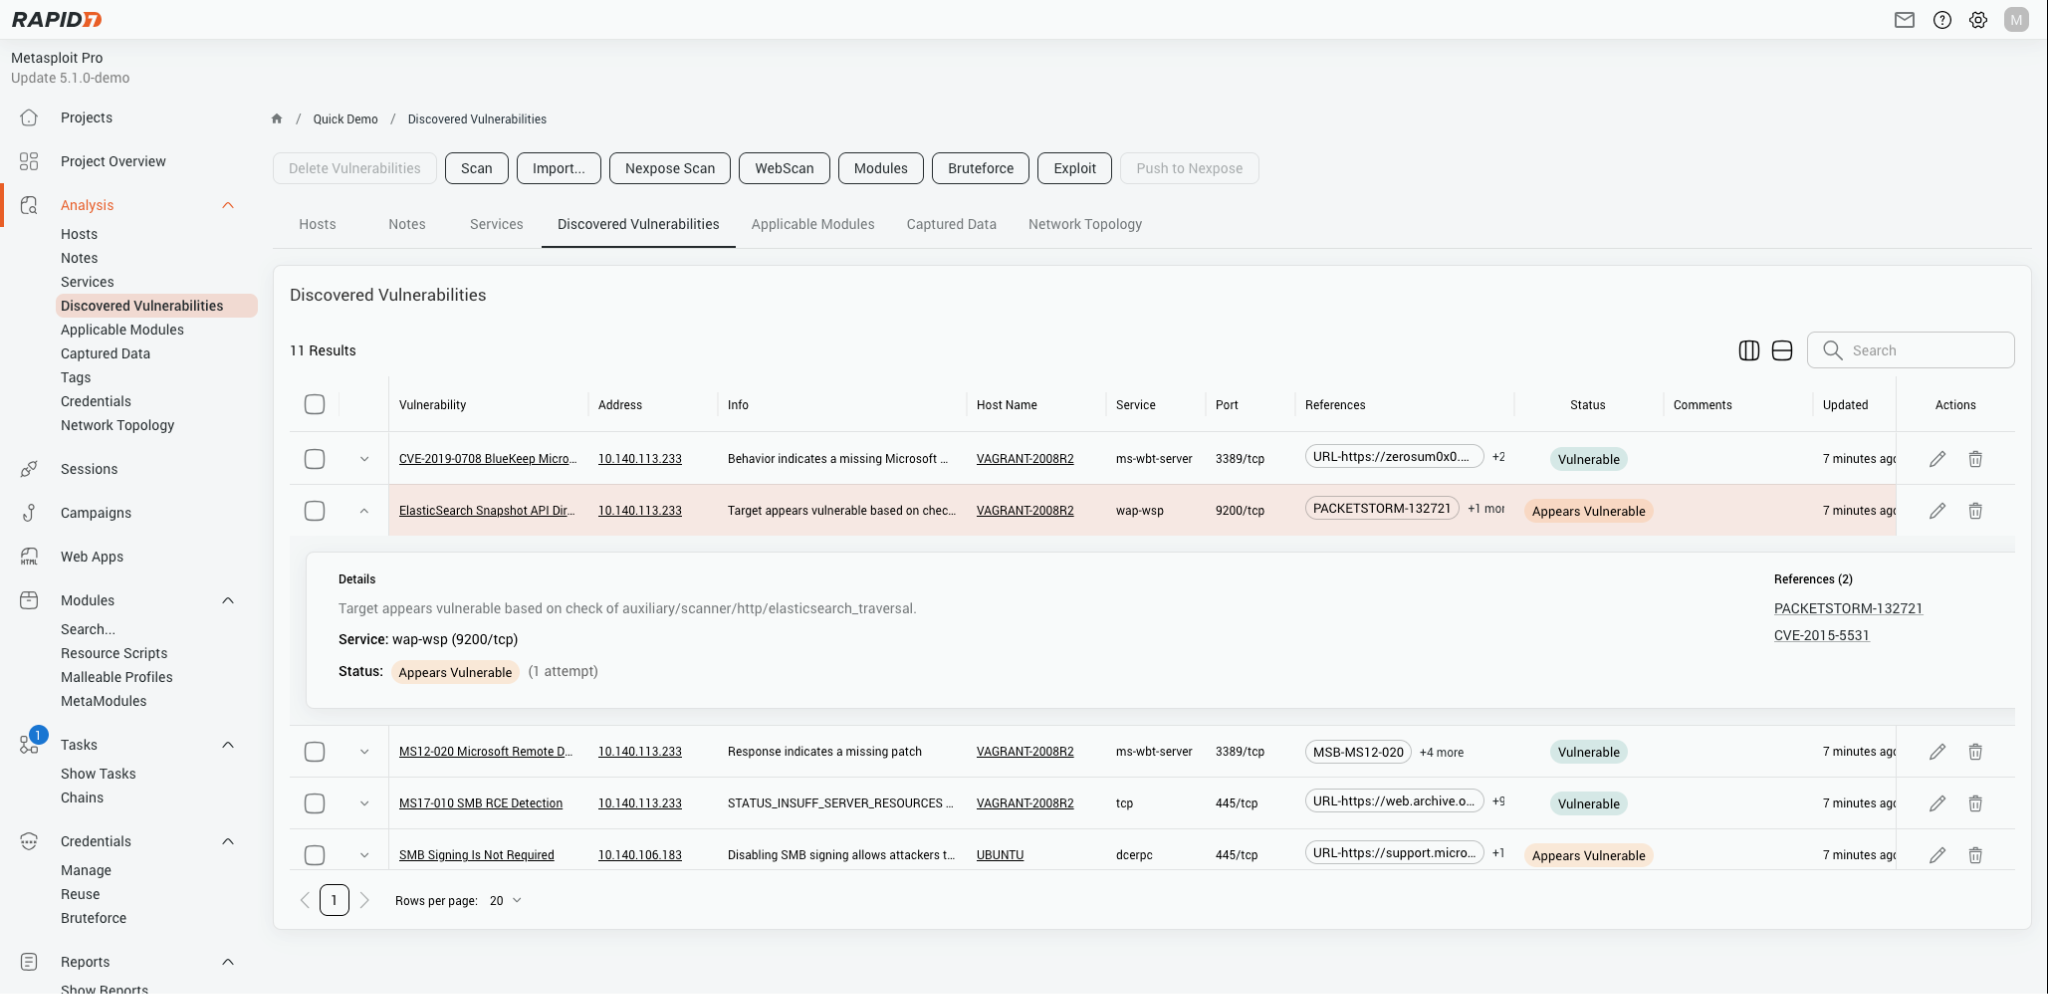Switch to the Applicable Modules tab
This screenshot has width=2048, height=994.
pyautogui.click(x=813, y=224)
